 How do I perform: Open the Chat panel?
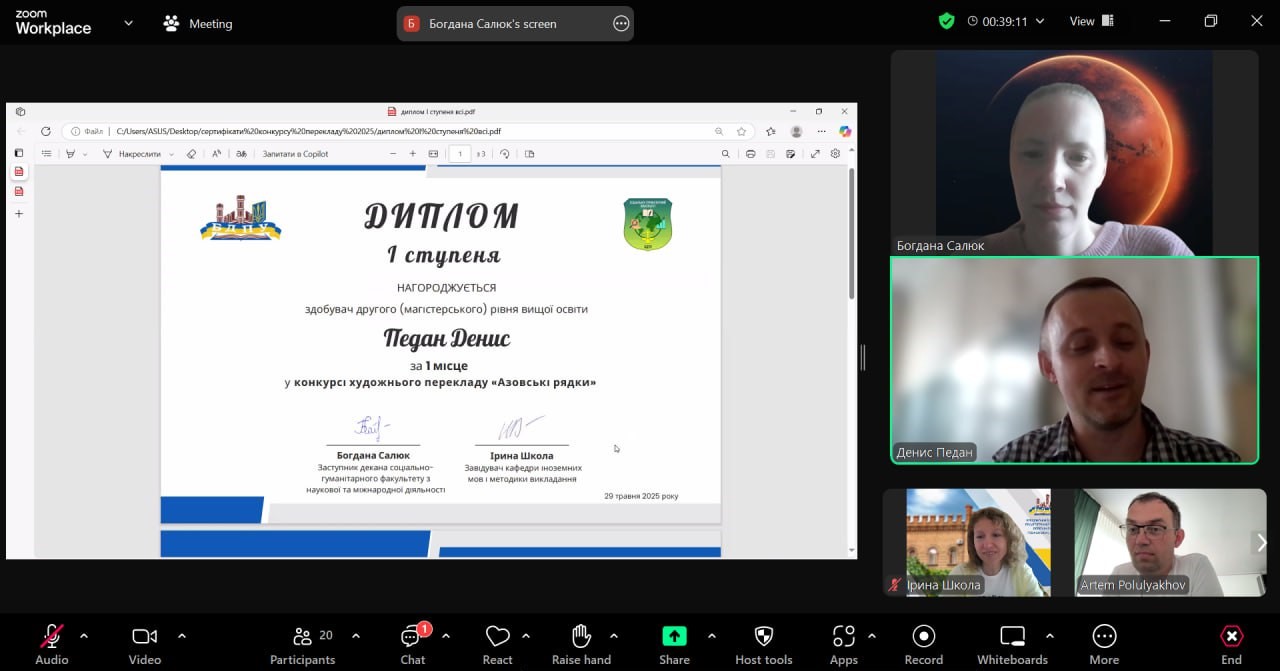[412, 637]
